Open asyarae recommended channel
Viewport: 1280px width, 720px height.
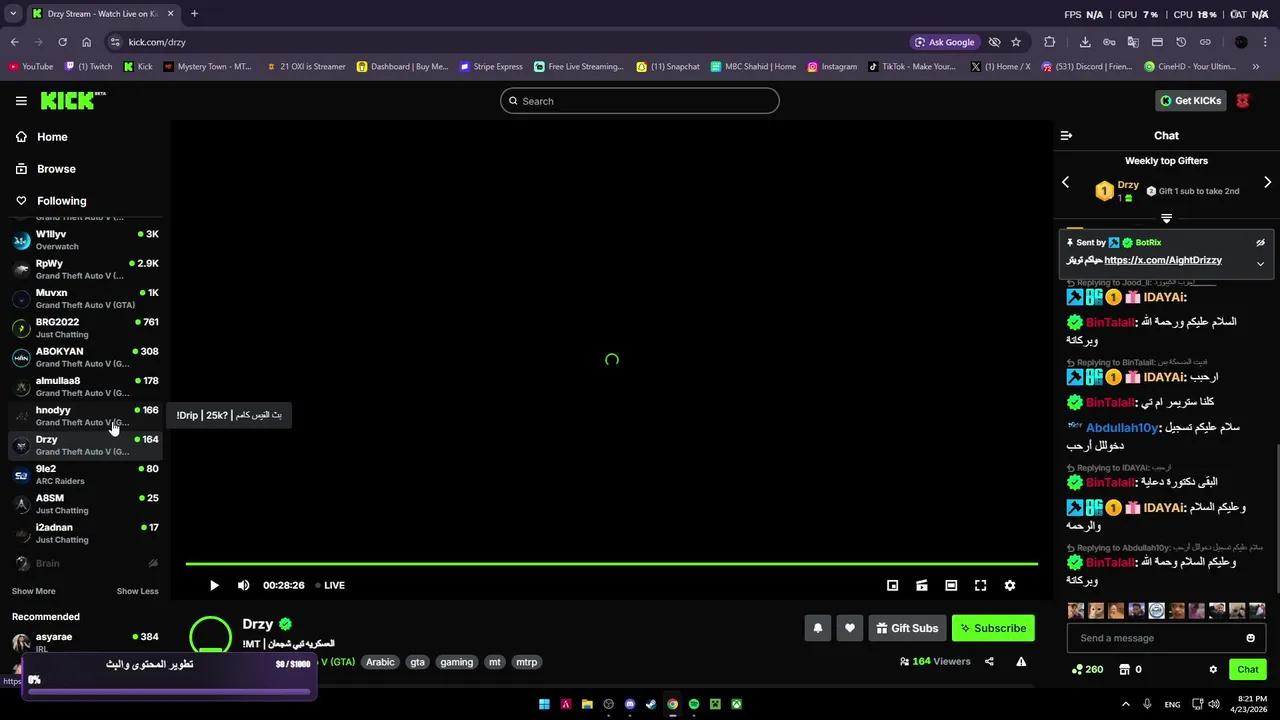(x=85, y=642)
